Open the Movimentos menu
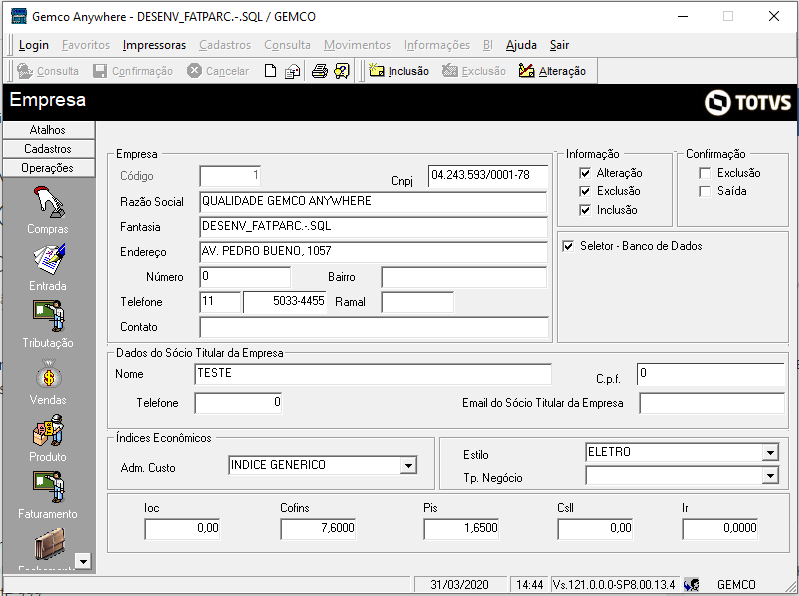Viewport: 799px width, 596px height. (357, 45)
